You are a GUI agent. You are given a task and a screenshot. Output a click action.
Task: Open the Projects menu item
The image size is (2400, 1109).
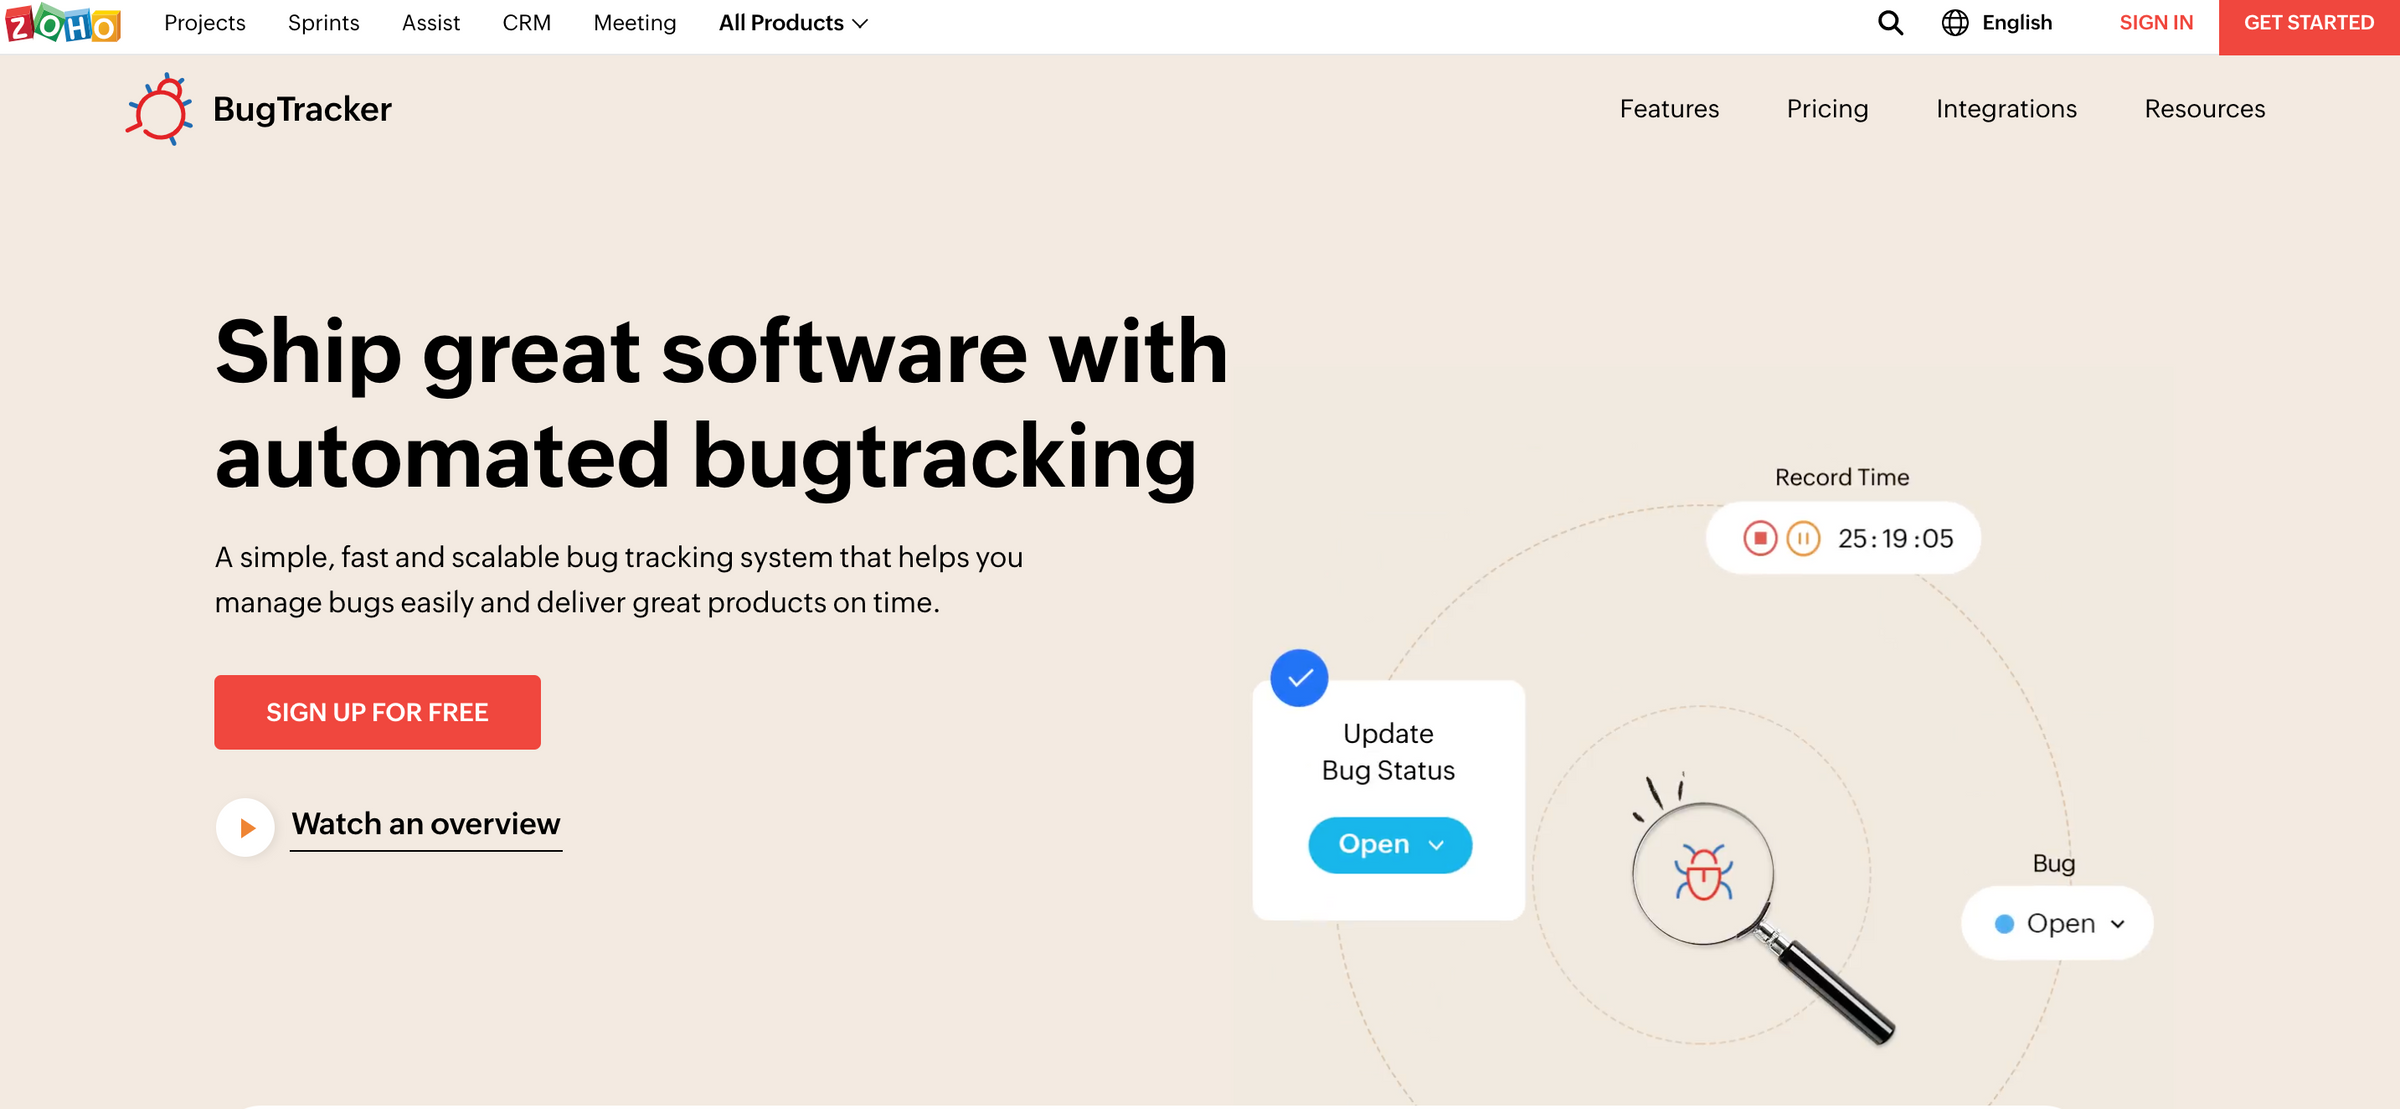click(x=205, y=23)
